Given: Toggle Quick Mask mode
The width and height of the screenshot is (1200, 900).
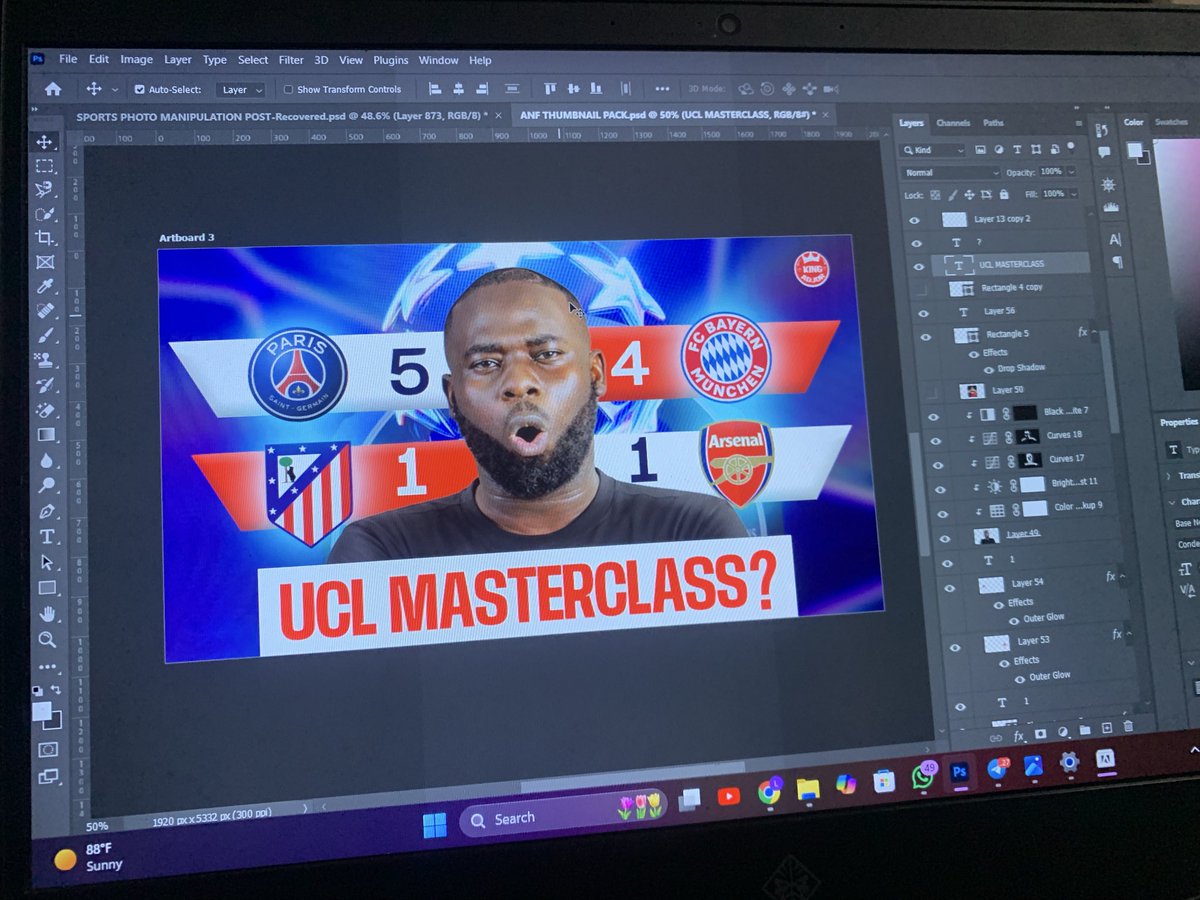Looking at the screenshot, I should [x=48, y=748].
